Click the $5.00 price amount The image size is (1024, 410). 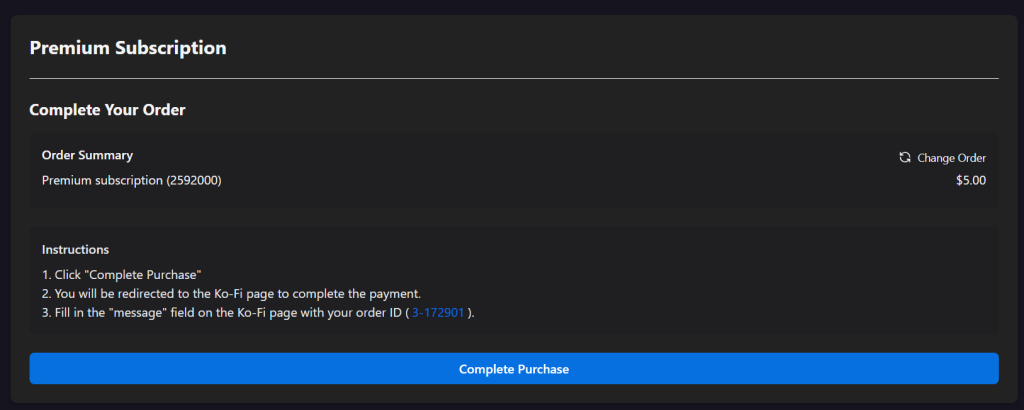(x=971, y=181)
